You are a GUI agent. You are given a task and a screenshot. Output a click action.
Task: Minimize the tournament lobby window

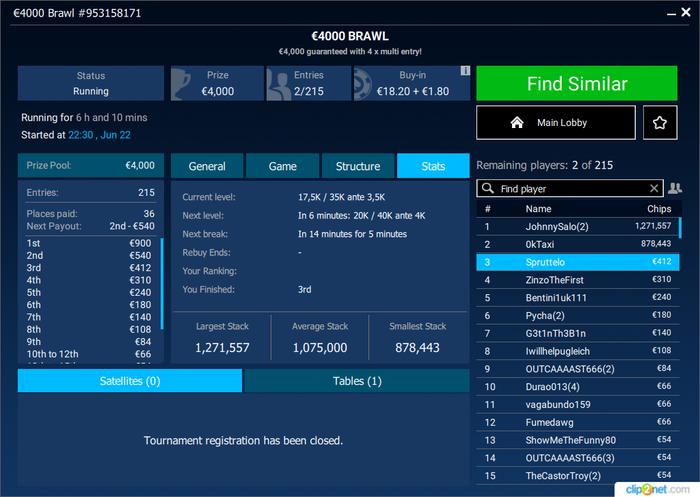[671, 14]
